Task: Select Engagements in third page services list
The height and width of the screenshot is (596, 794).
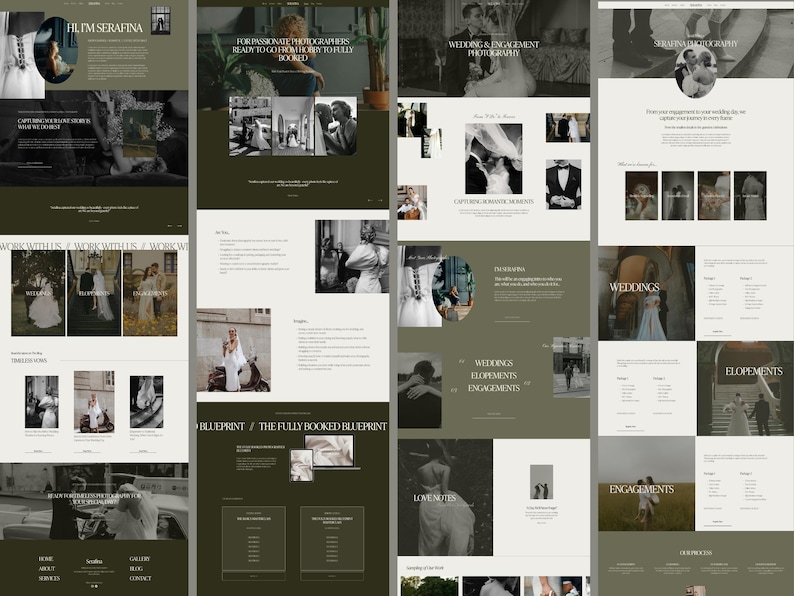Action: [494, 388]
